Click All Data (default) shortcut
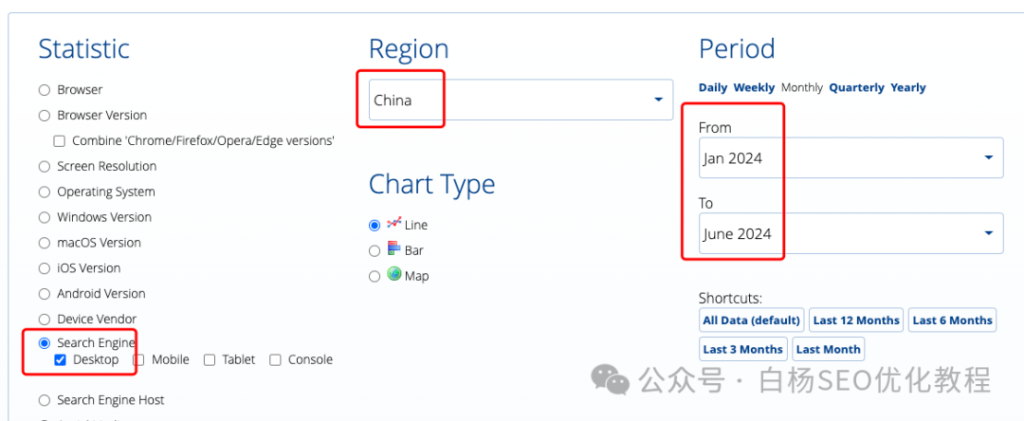1024x421 pixels. [x=752, y=320]
